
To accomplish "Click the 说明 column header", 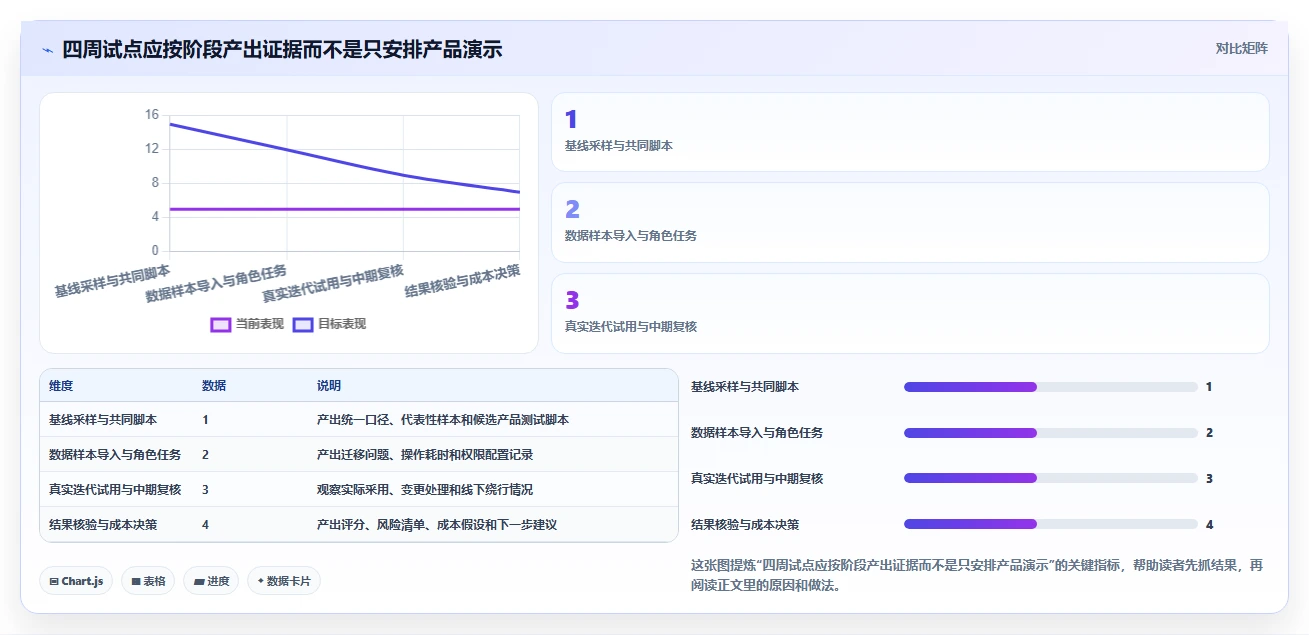I will tap(329, 386).
